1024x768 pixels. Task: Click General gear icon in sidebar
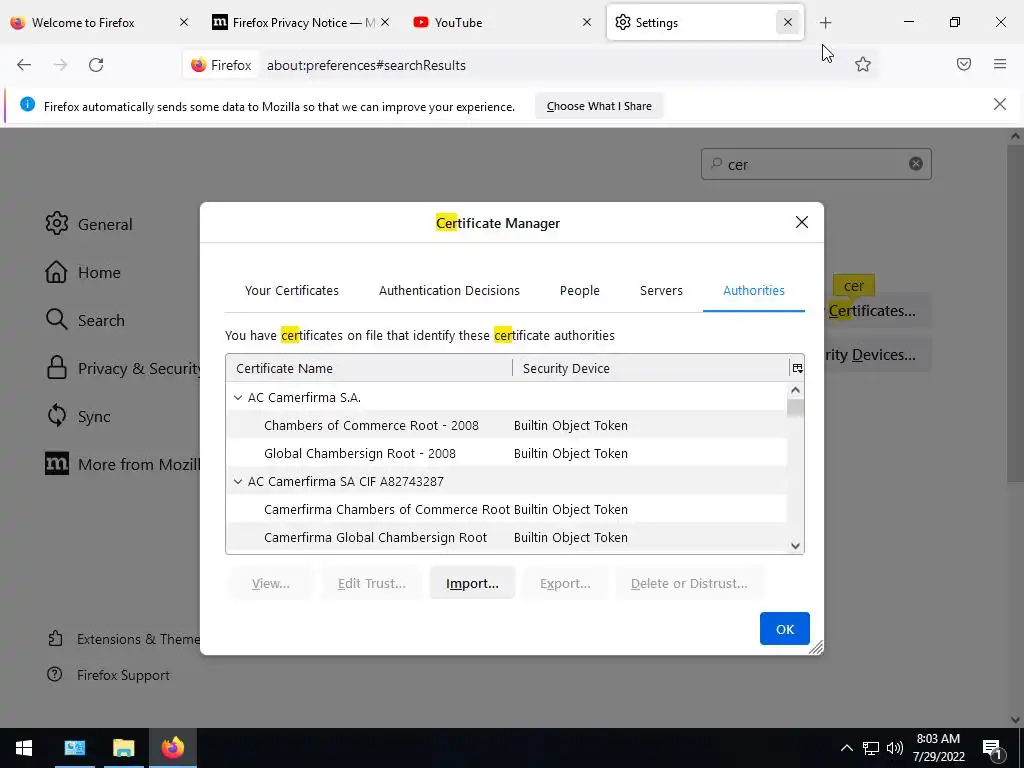pyautogui.click(x=57, y=223)
